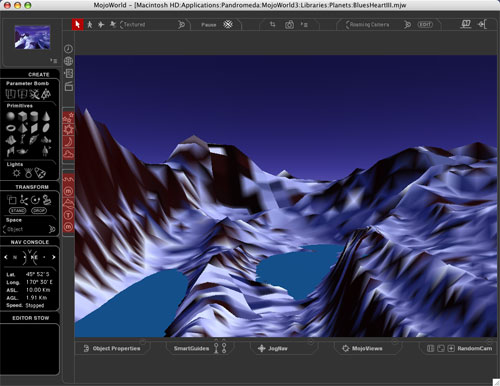
Task: Click the clock time icon
Action: 68,49
